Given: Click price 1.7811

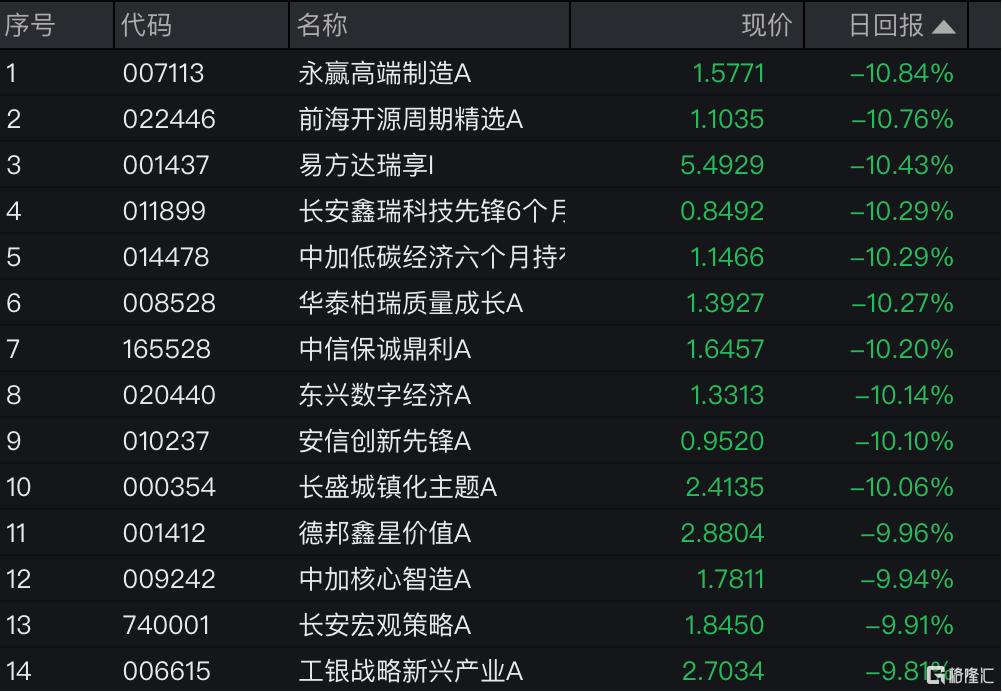Looking at the screenshot, I should point(730,580).
